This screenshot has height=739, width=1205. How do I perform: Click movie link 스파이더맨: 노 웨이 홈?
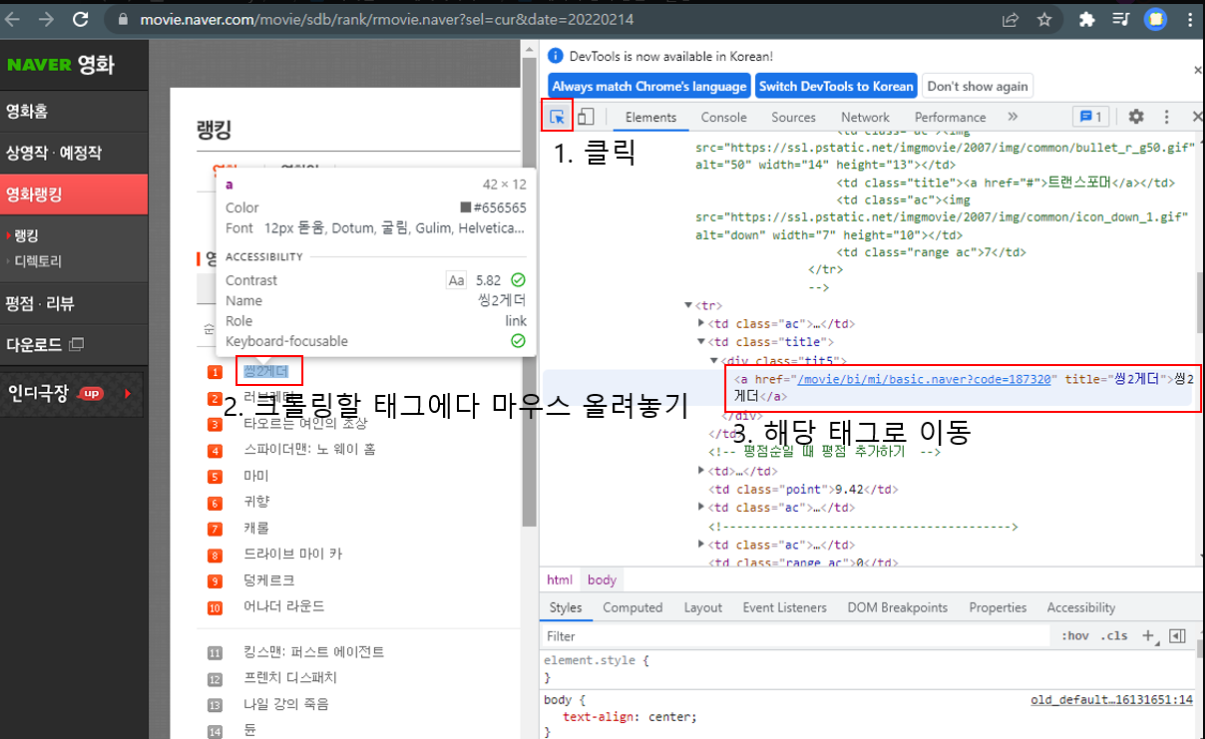click(309, 450)
